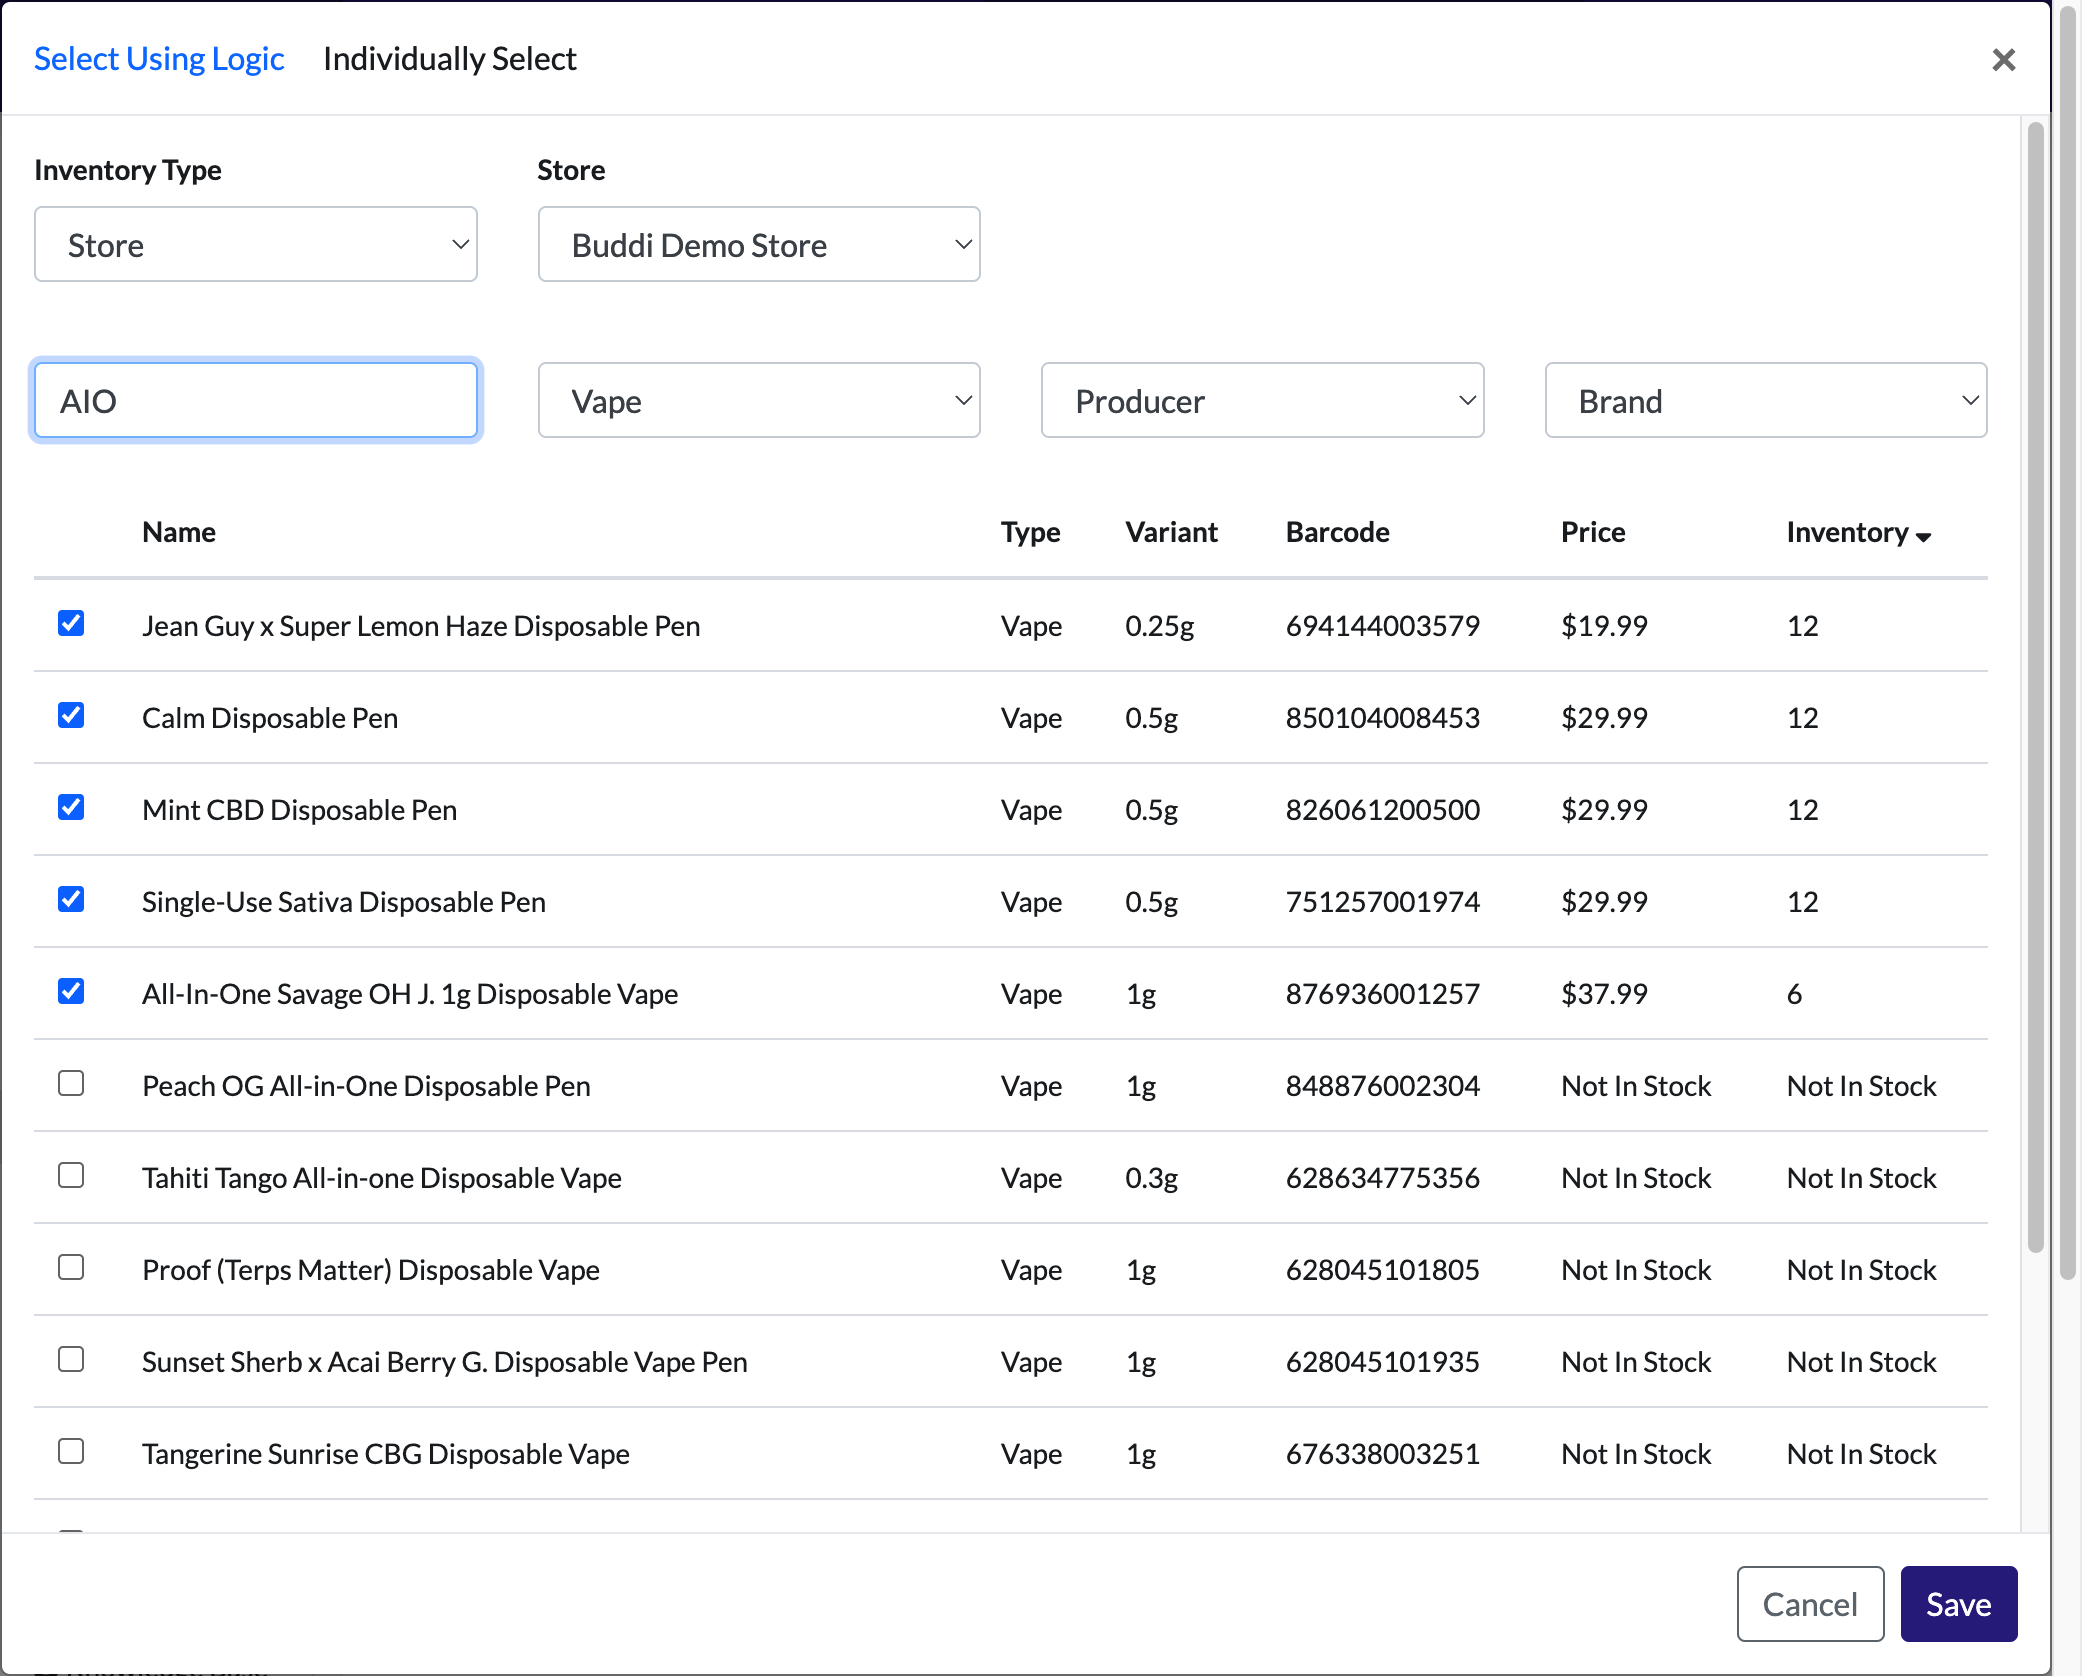Open the Brand filter dropdown

1766,400
